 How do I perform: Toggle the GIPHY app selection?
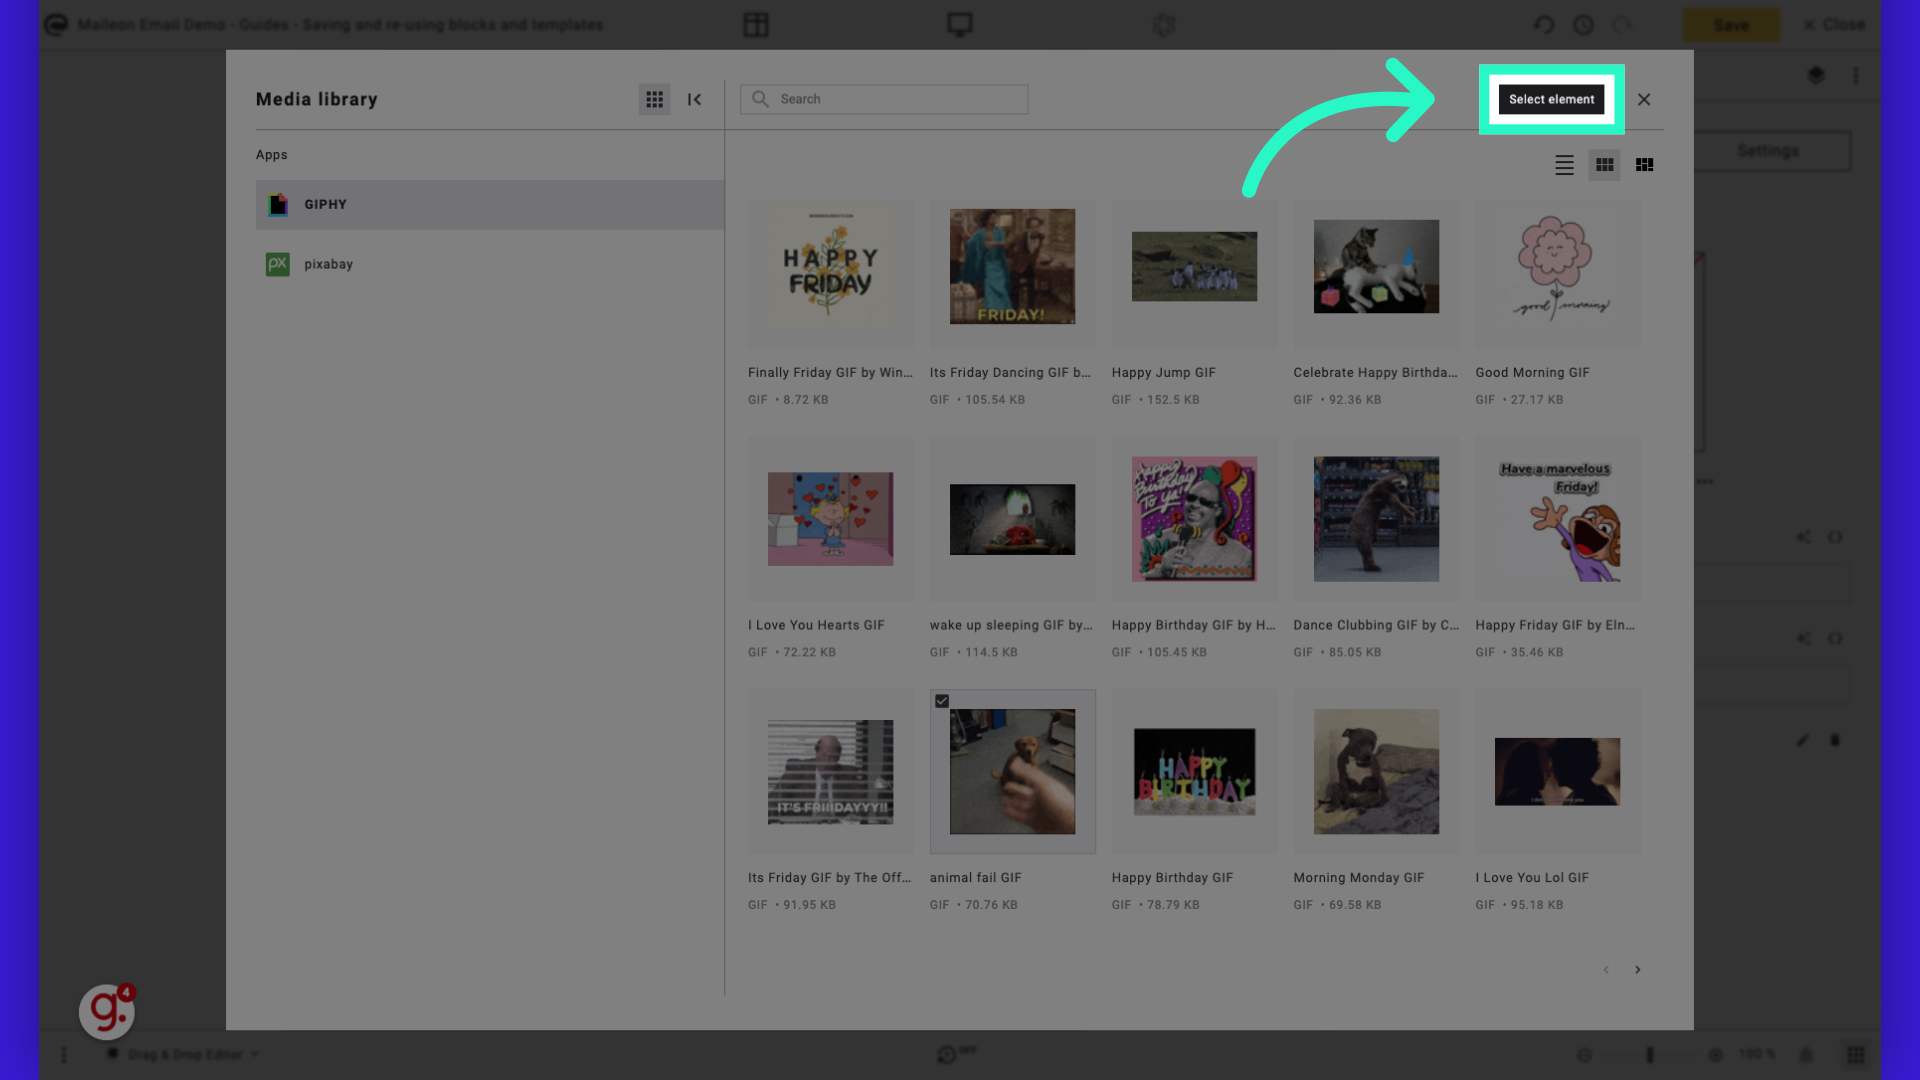(489, 203)
